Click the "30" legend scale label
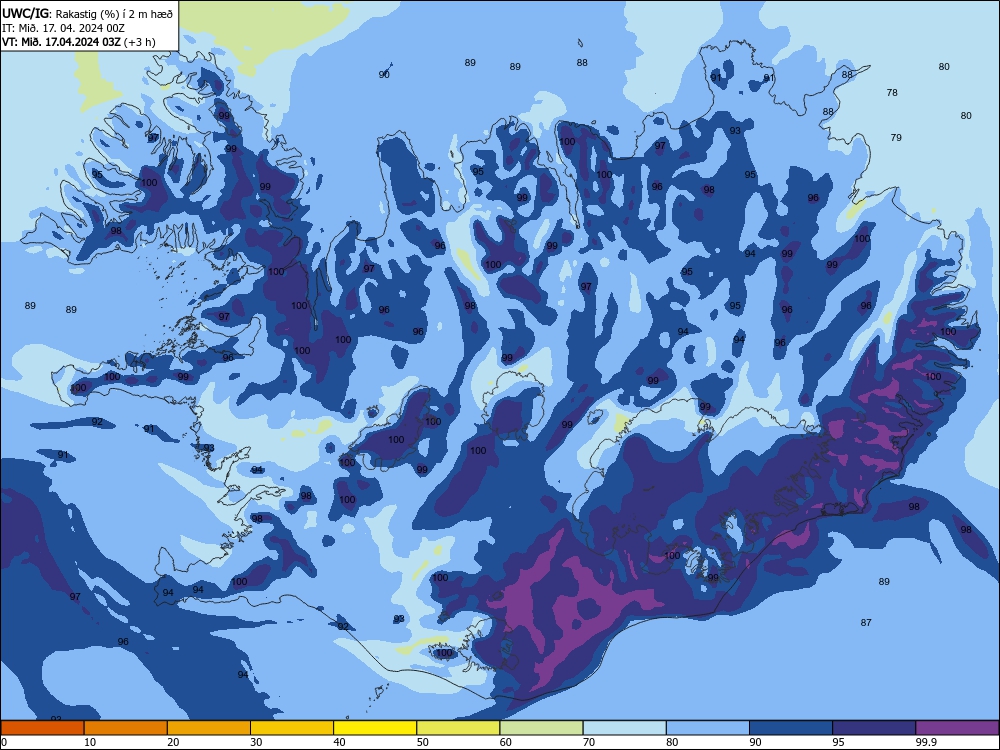Image resolution: width=1000 pixels, height=750 pixels. (256, 742)
